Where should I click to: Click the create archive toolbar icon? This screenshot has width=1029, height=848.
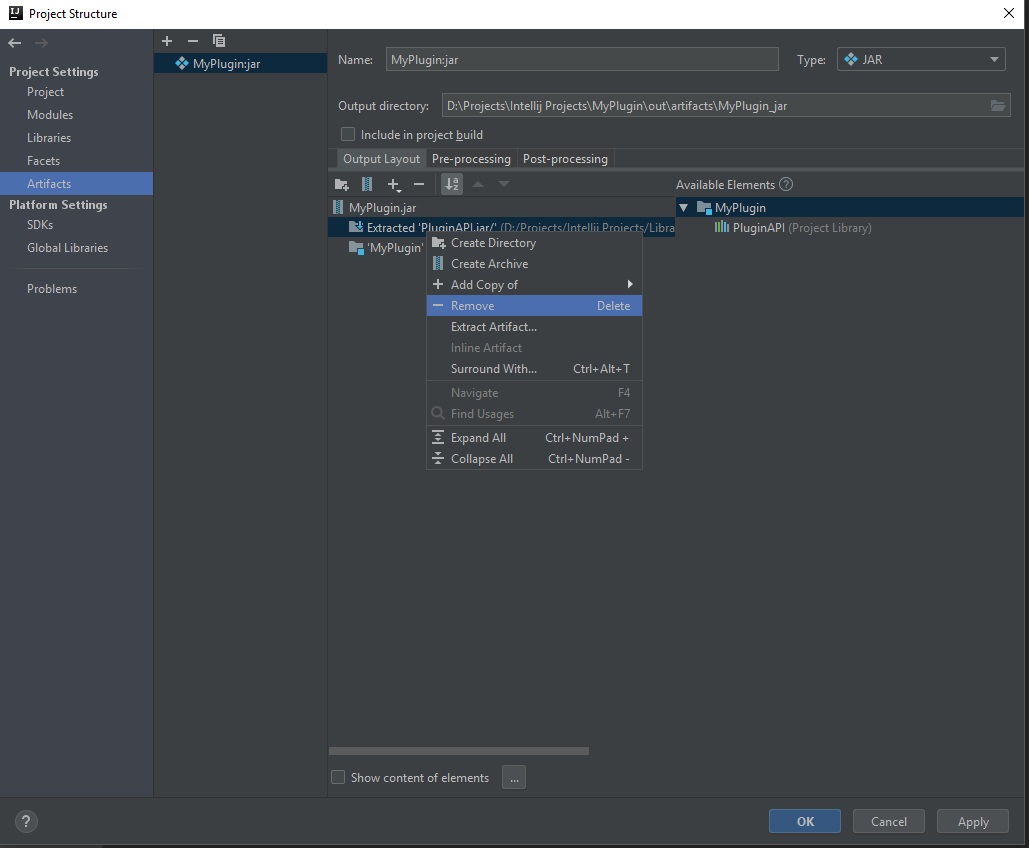[367, 185]
